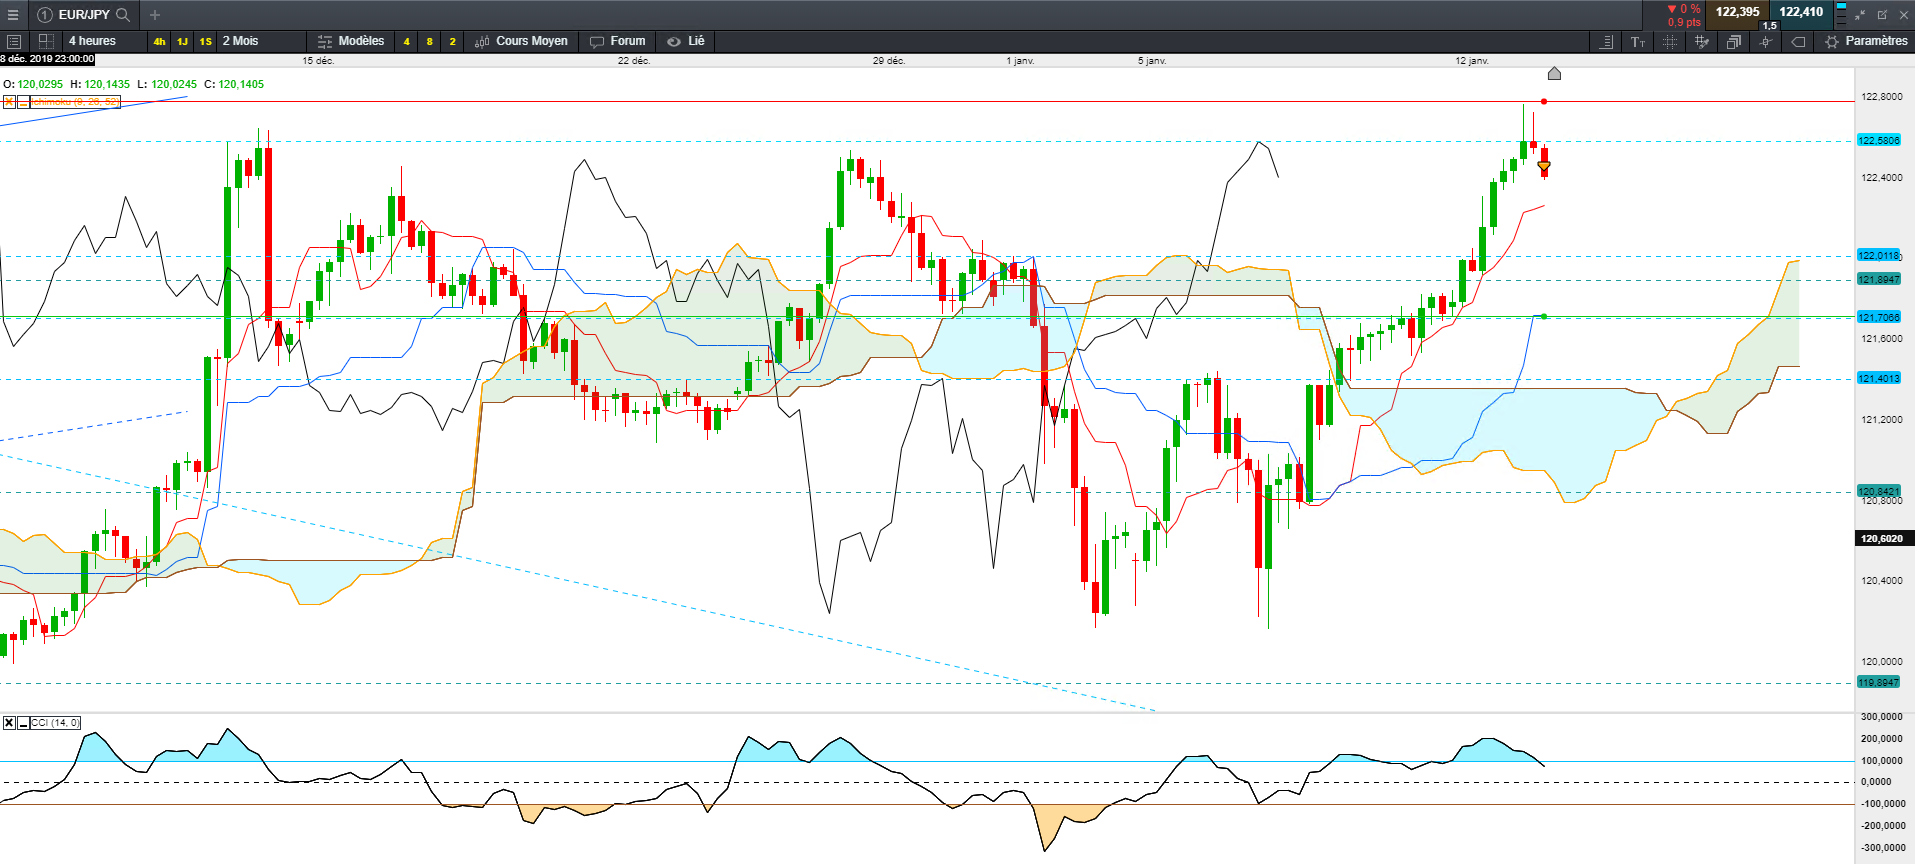Image resolution: width=1915 pixels, height=864 pixels.
Task: Select the 121,8947 price level label
Action: [x=1878, y=280]
